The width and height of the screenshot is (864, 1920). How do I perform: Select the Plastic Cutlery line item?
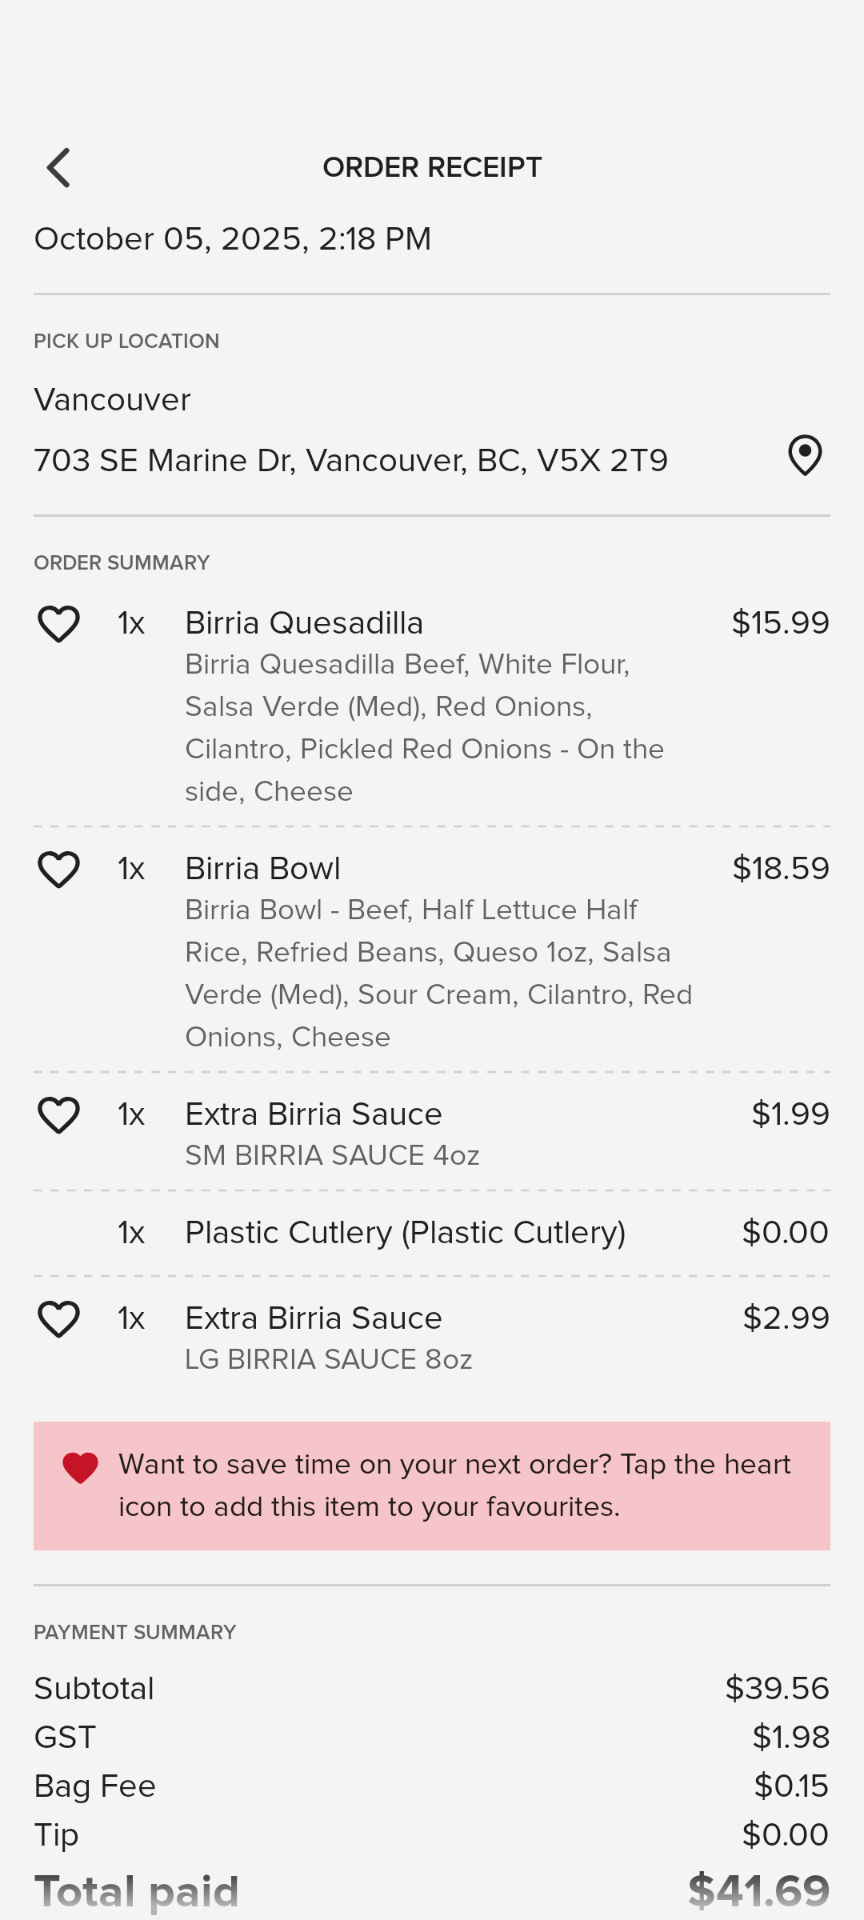pos(405,1232)
